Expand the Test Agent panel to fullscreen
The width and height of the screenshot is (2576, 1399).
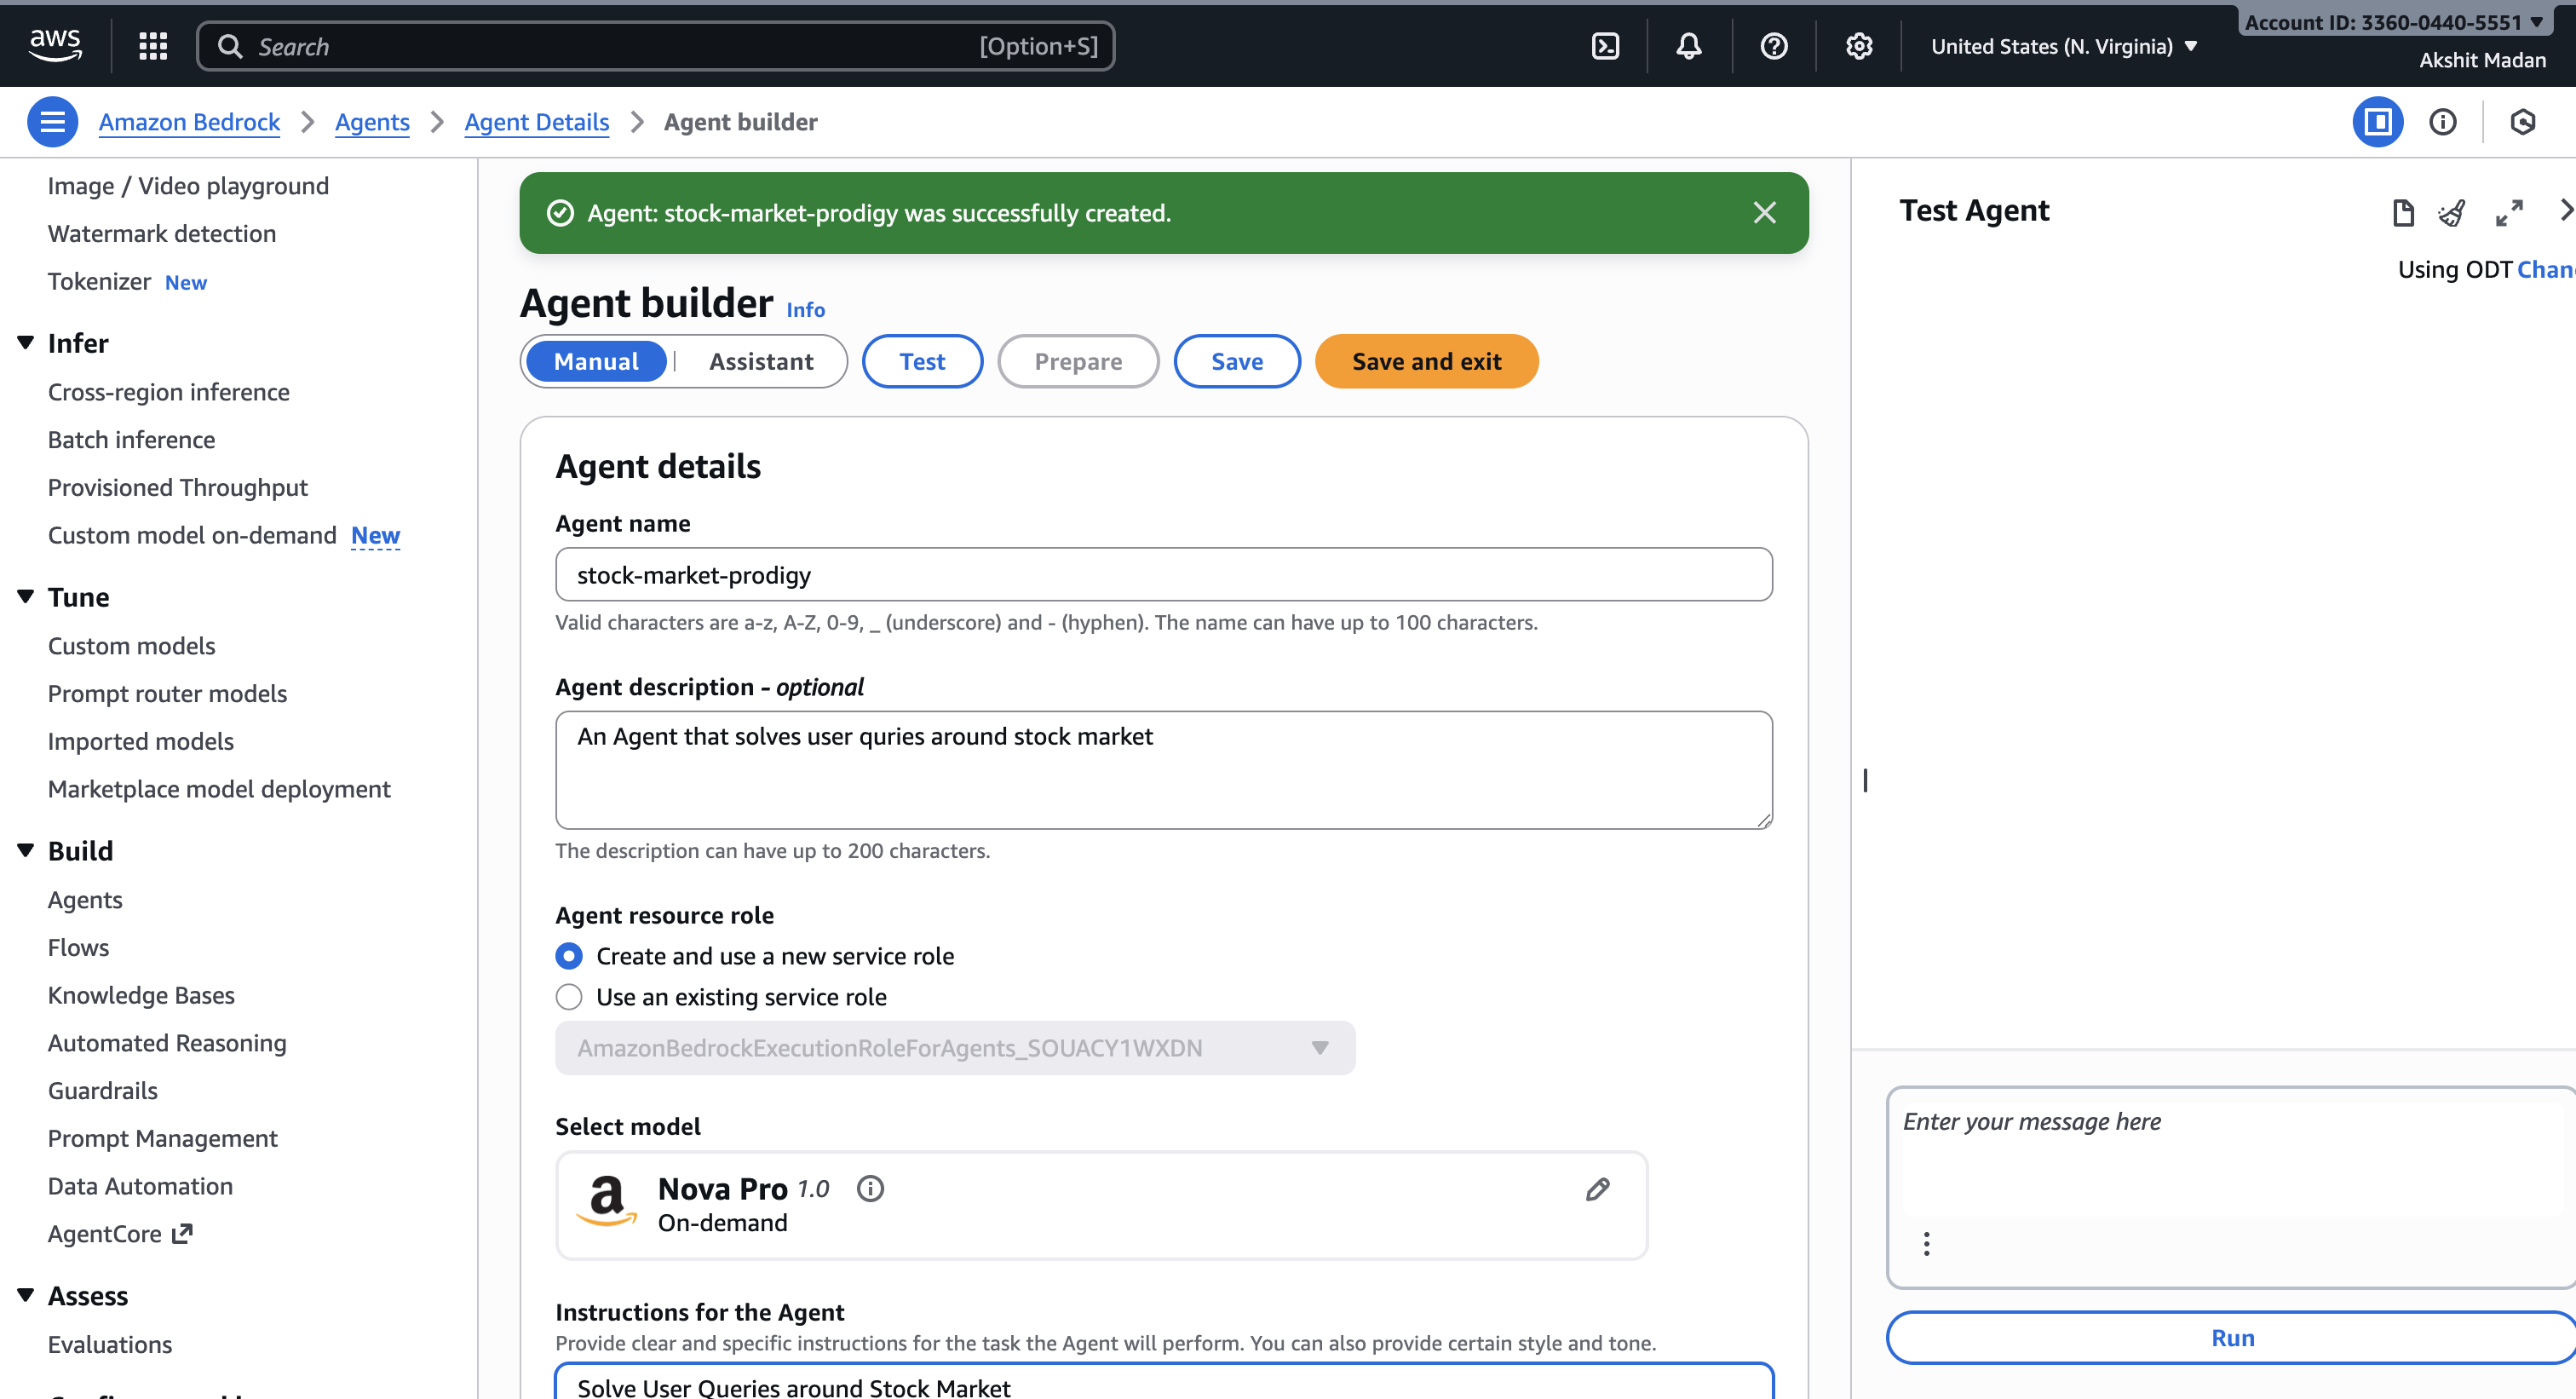[x=2508, y=212]
